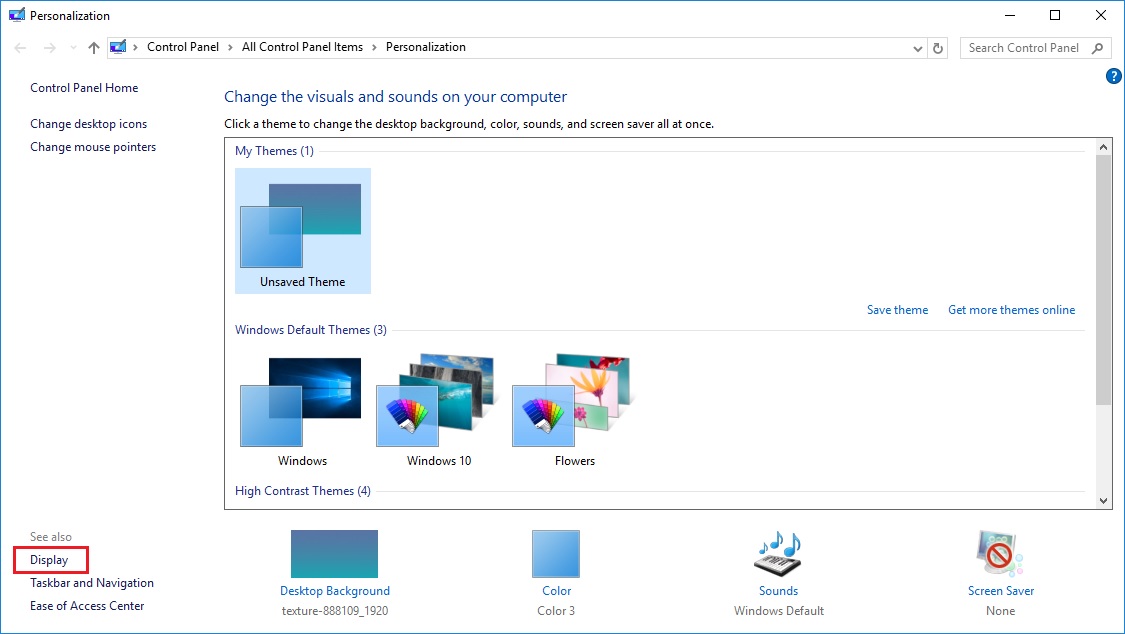
Task: Open Control Panel Home
Action: (x=84, y=87)
